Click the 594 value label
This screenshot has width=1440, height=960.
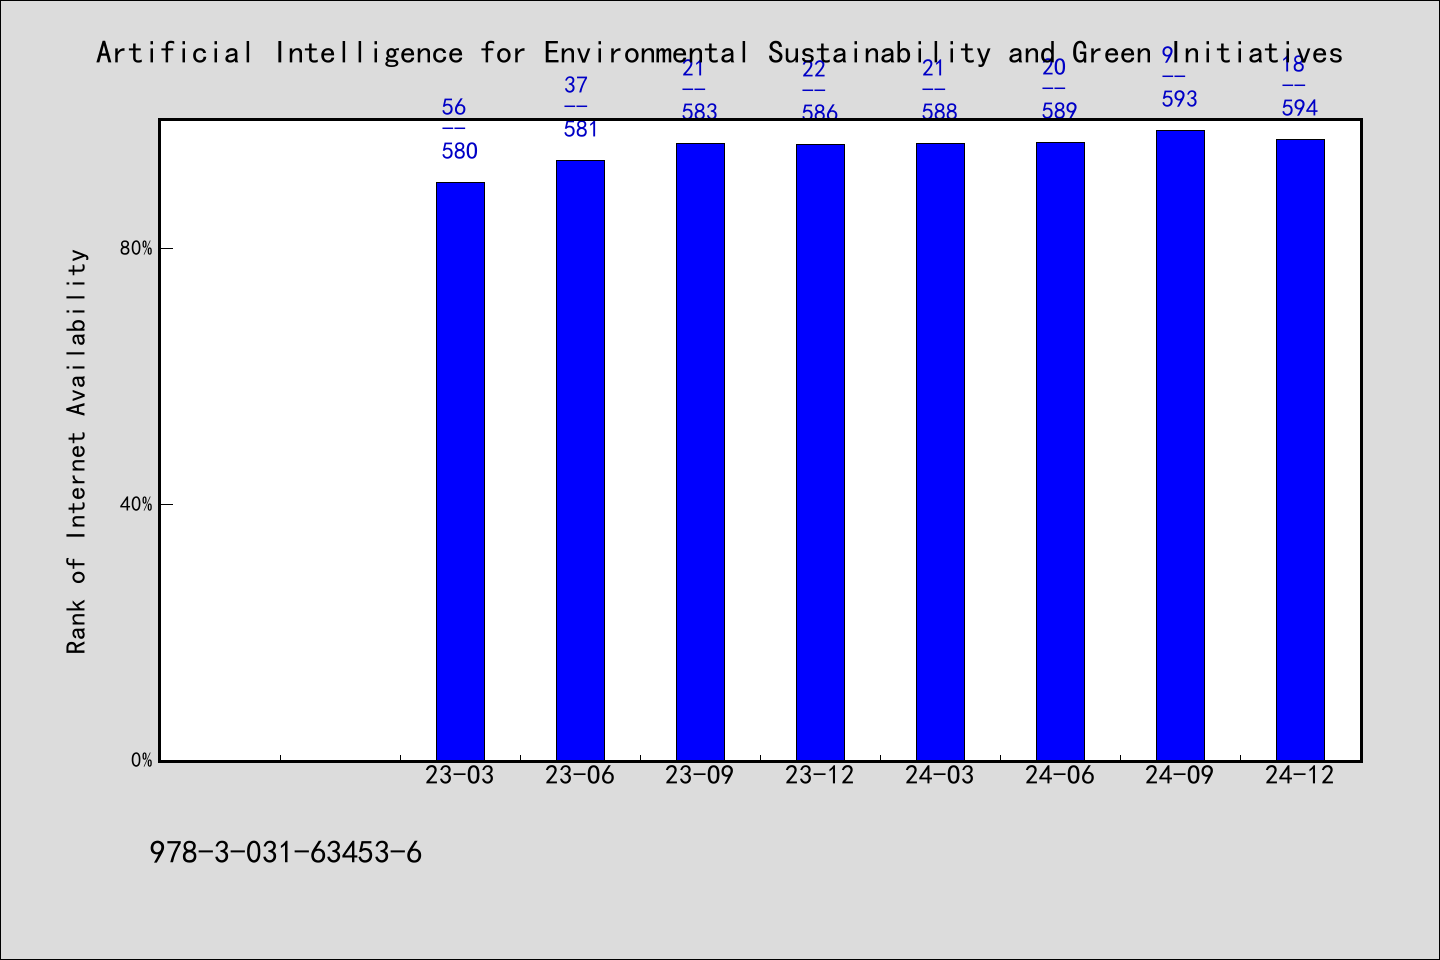pyautogui.click(x=1299, y=108)
